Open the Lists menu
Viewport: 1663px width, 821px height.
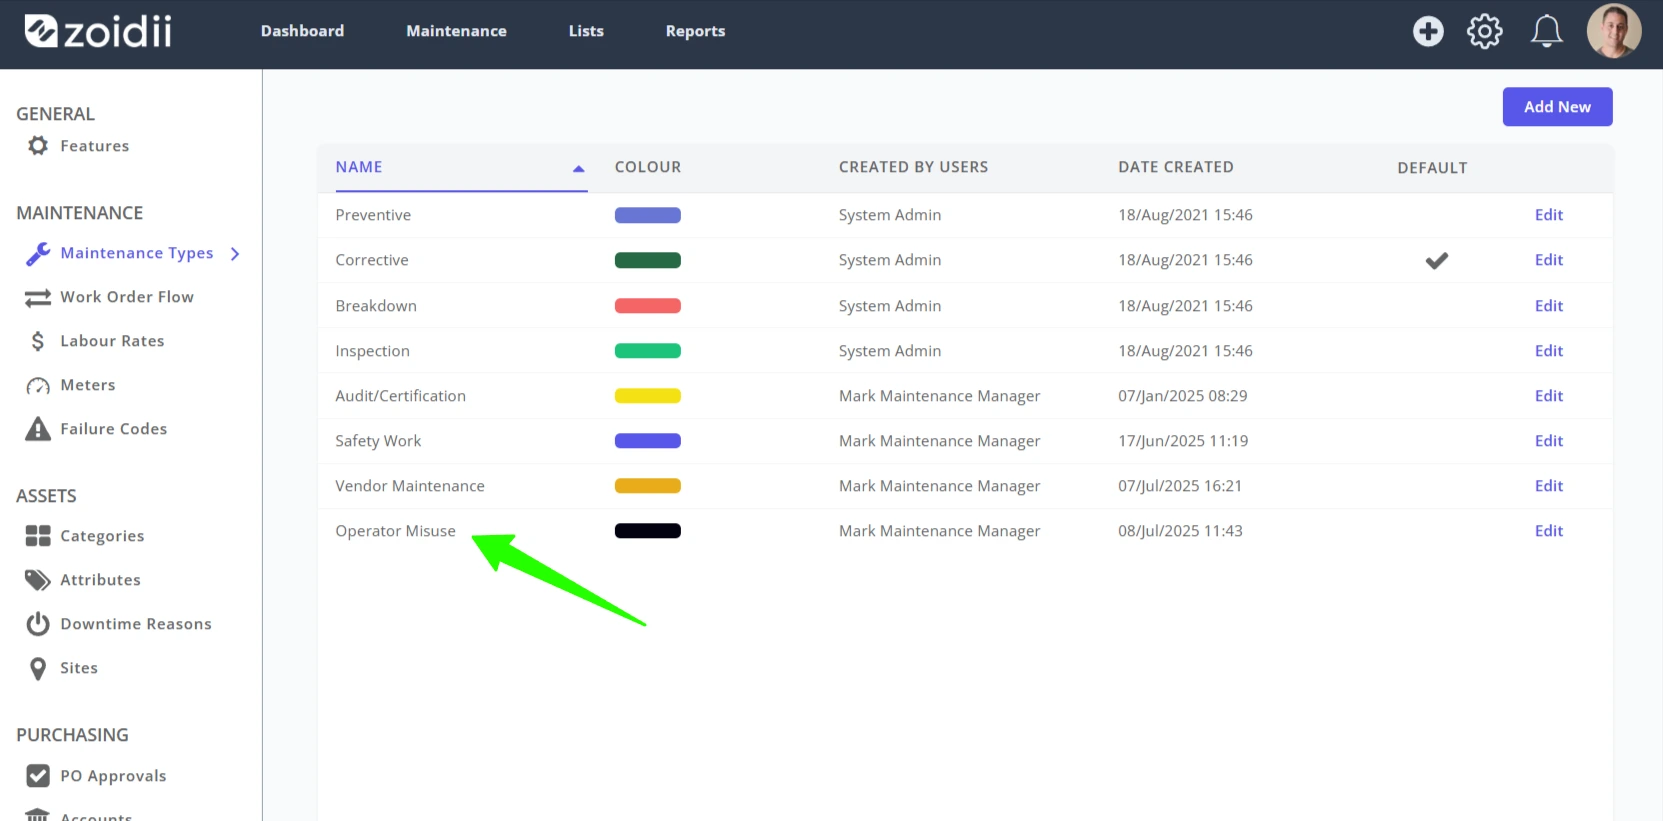[586, 31]
